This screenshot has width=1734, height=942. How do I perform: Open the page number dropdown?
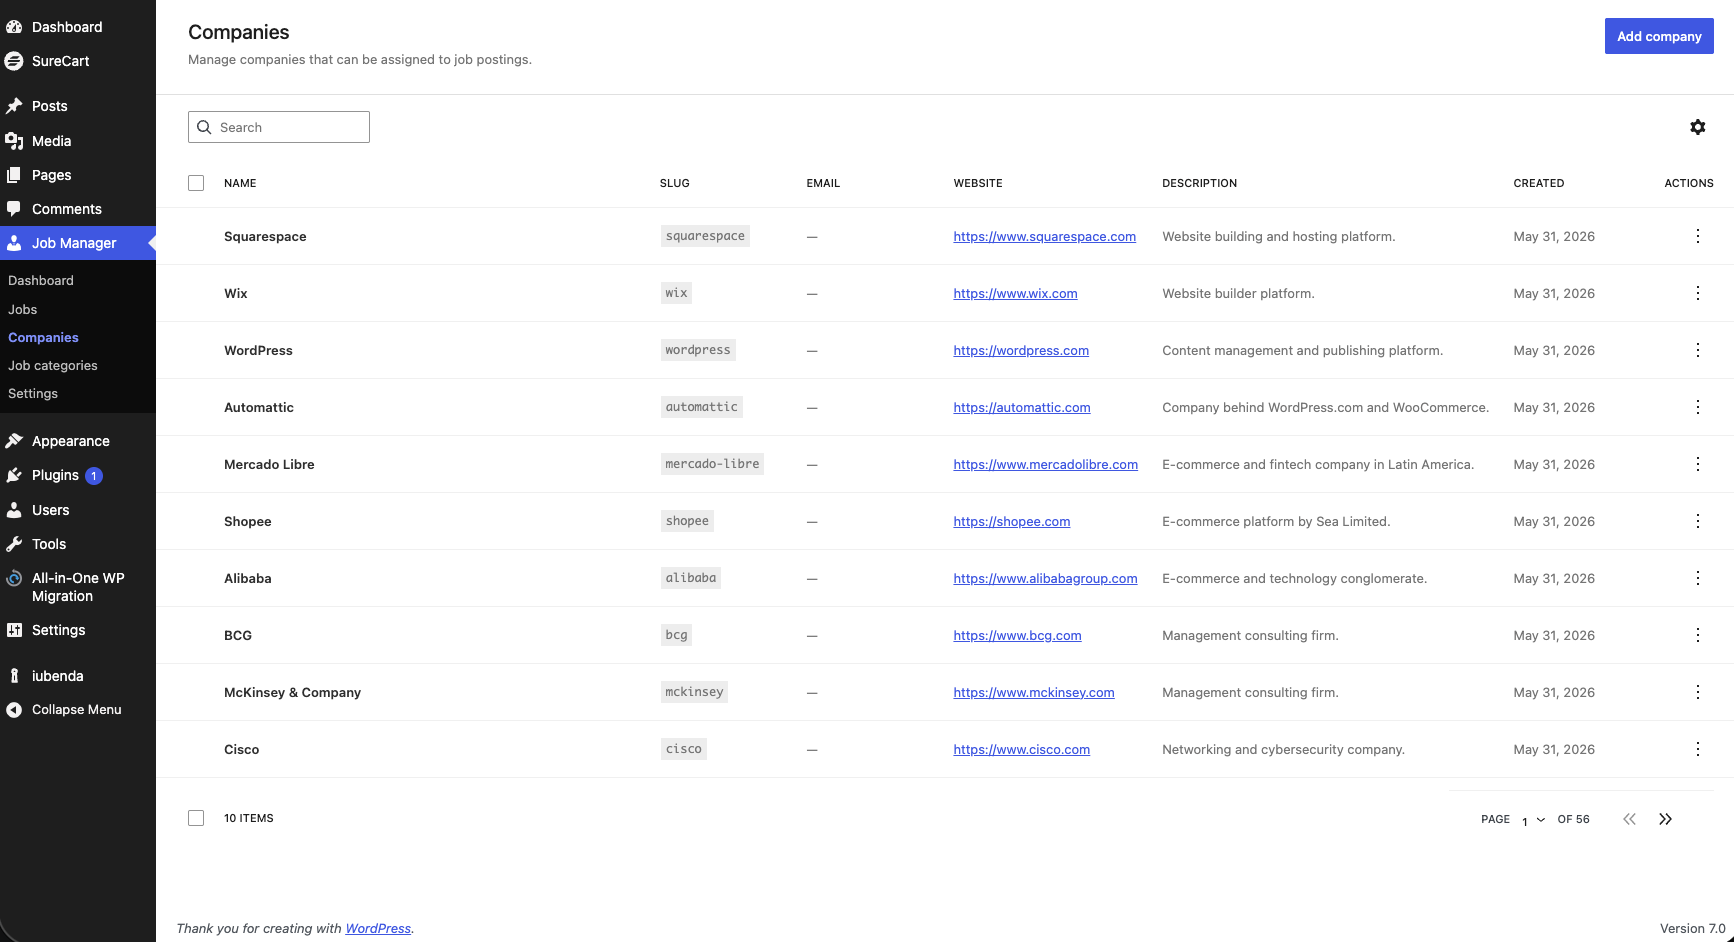(1533, 820)
